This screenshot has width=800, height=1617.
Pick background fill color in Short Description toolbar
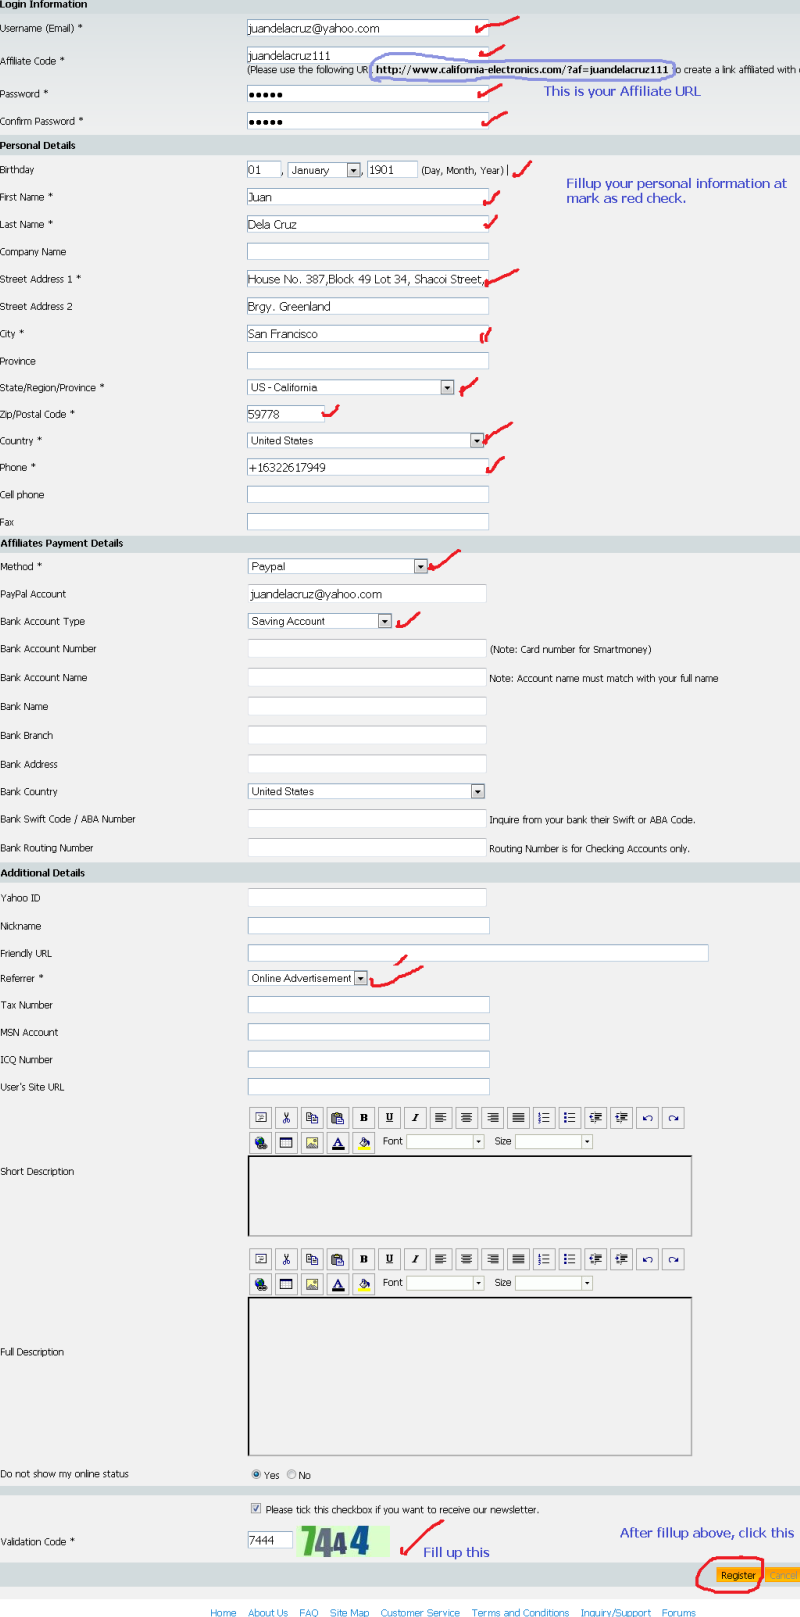(364, 1142)
